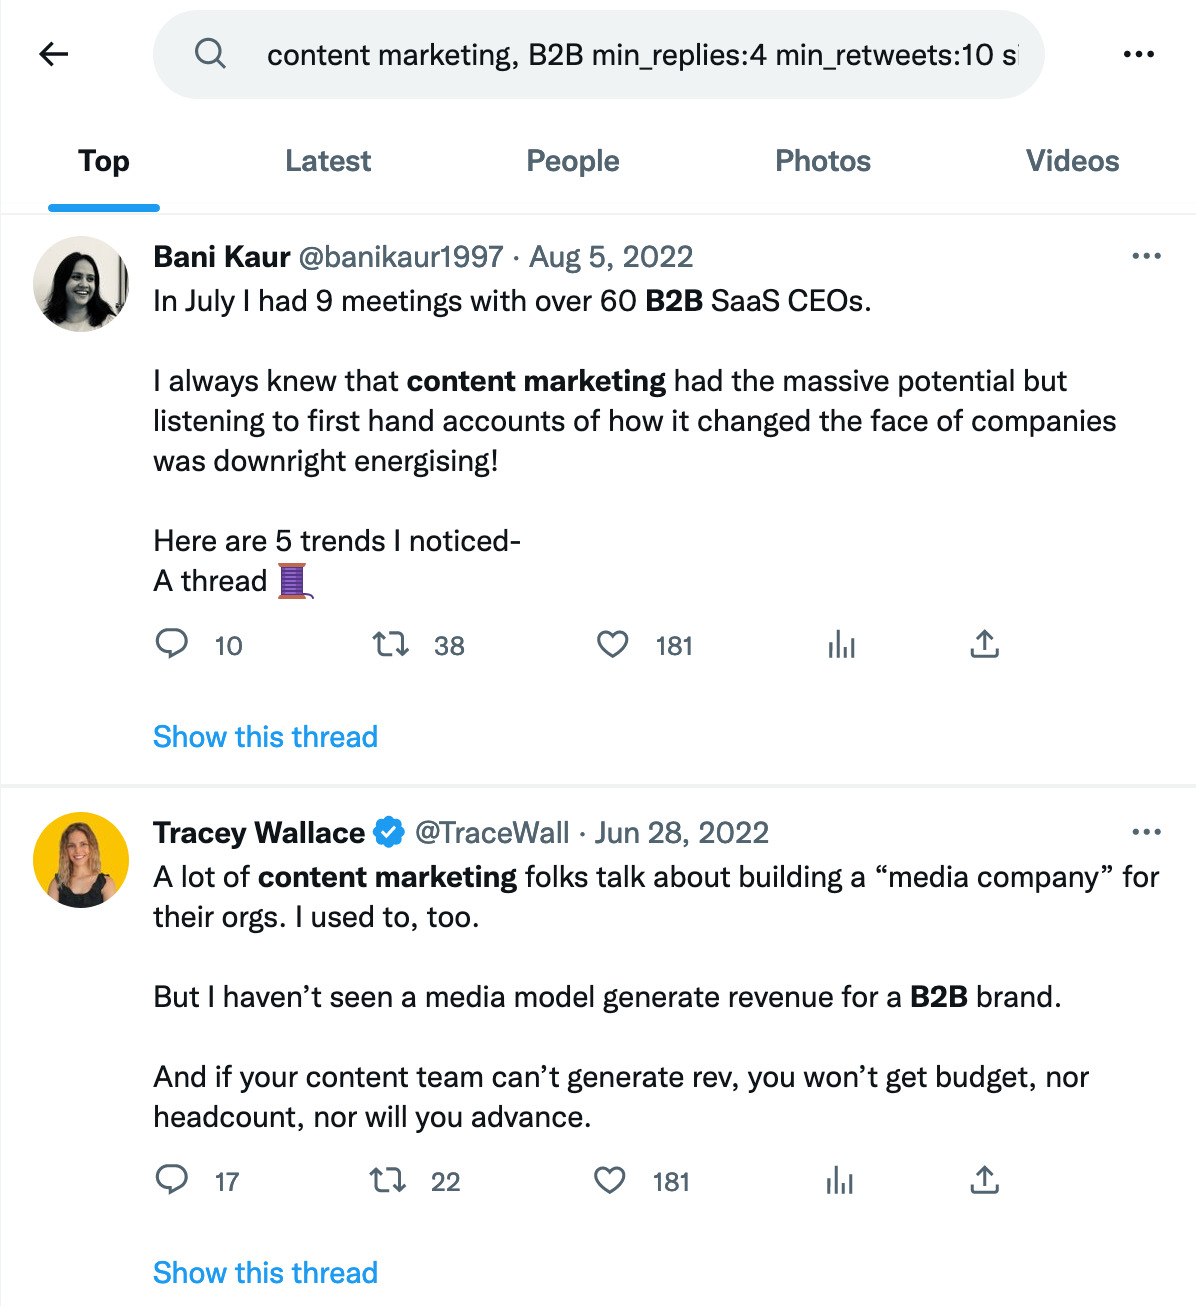Click the reply icon on Bani Kaur's tweet
The height and width of the screenshot is (1306, 1196).
(x=171, y=645)
